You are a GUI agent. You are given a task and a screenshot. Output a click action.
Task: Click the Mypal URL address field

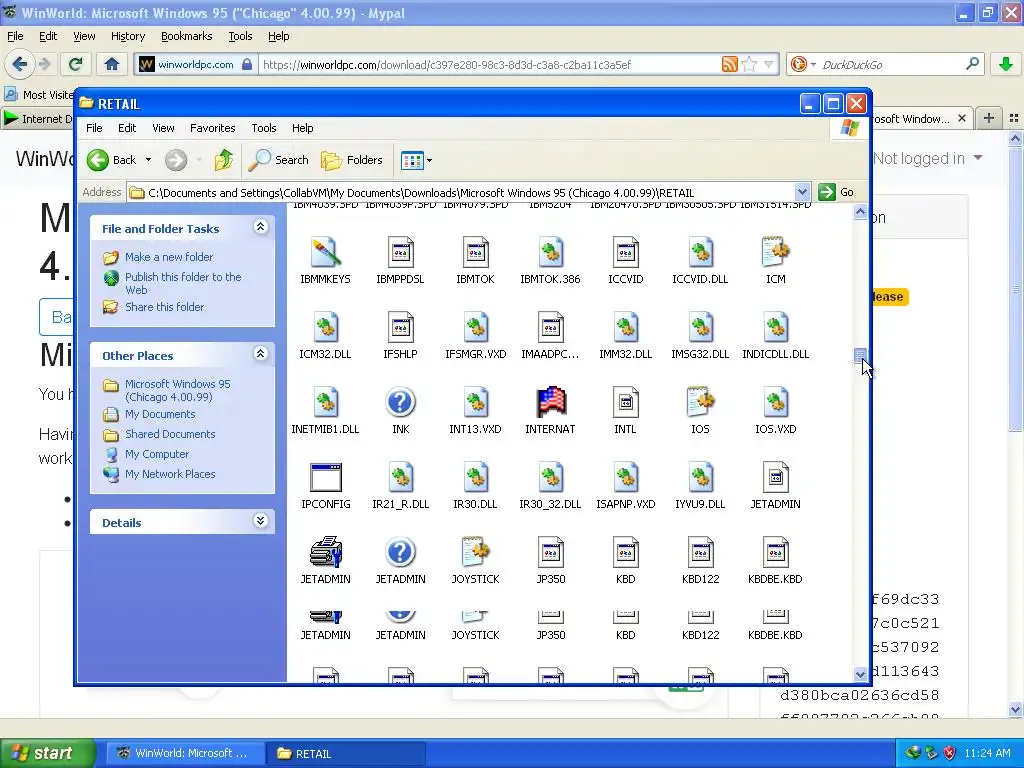click(x=489, y=64)
